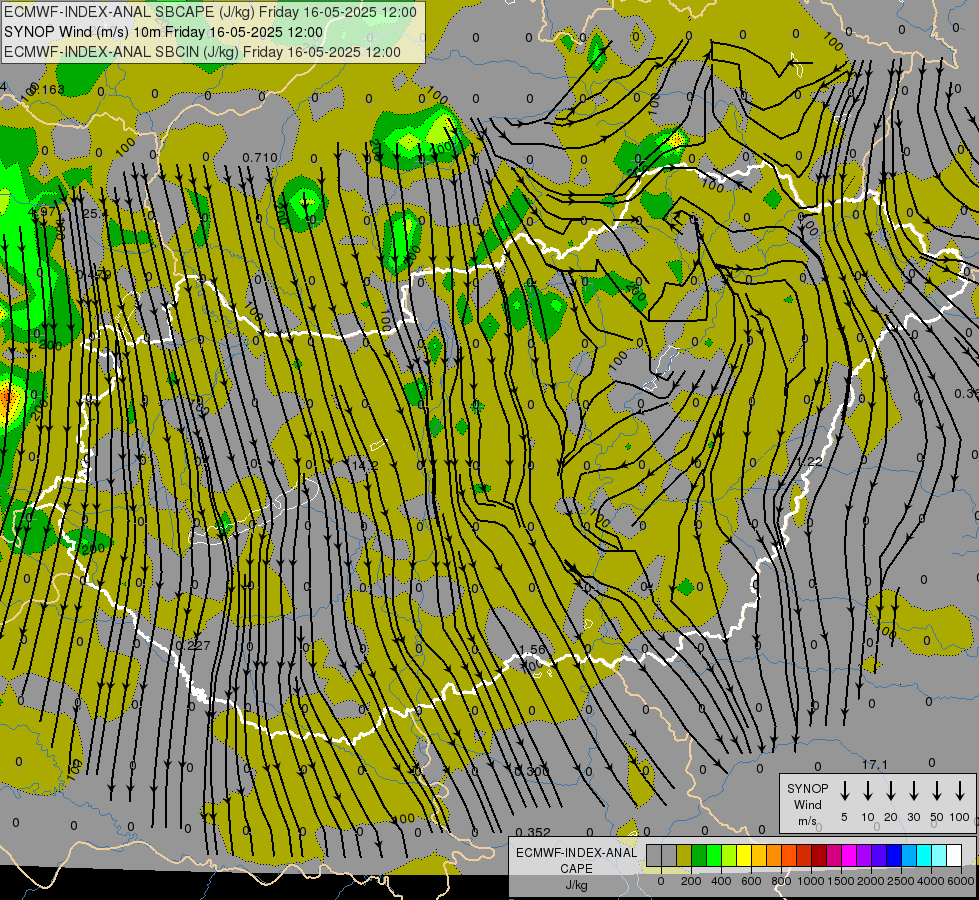The image size is (979, 900).
Task: Click the '2000' CAPE scale label
Action: click(871, 881)
